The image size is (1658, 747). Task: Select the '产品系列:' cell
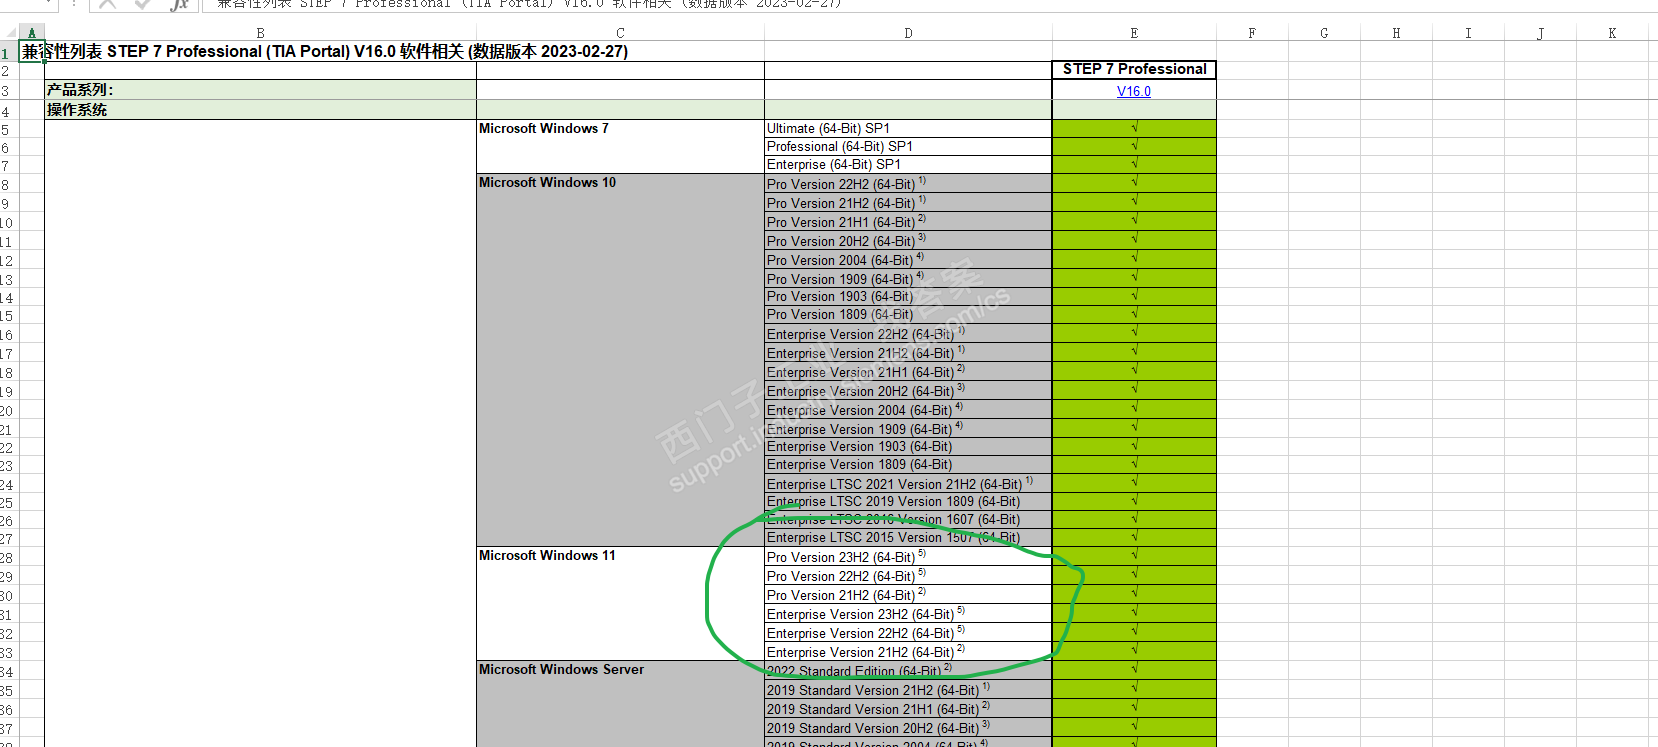click(260, 90)
